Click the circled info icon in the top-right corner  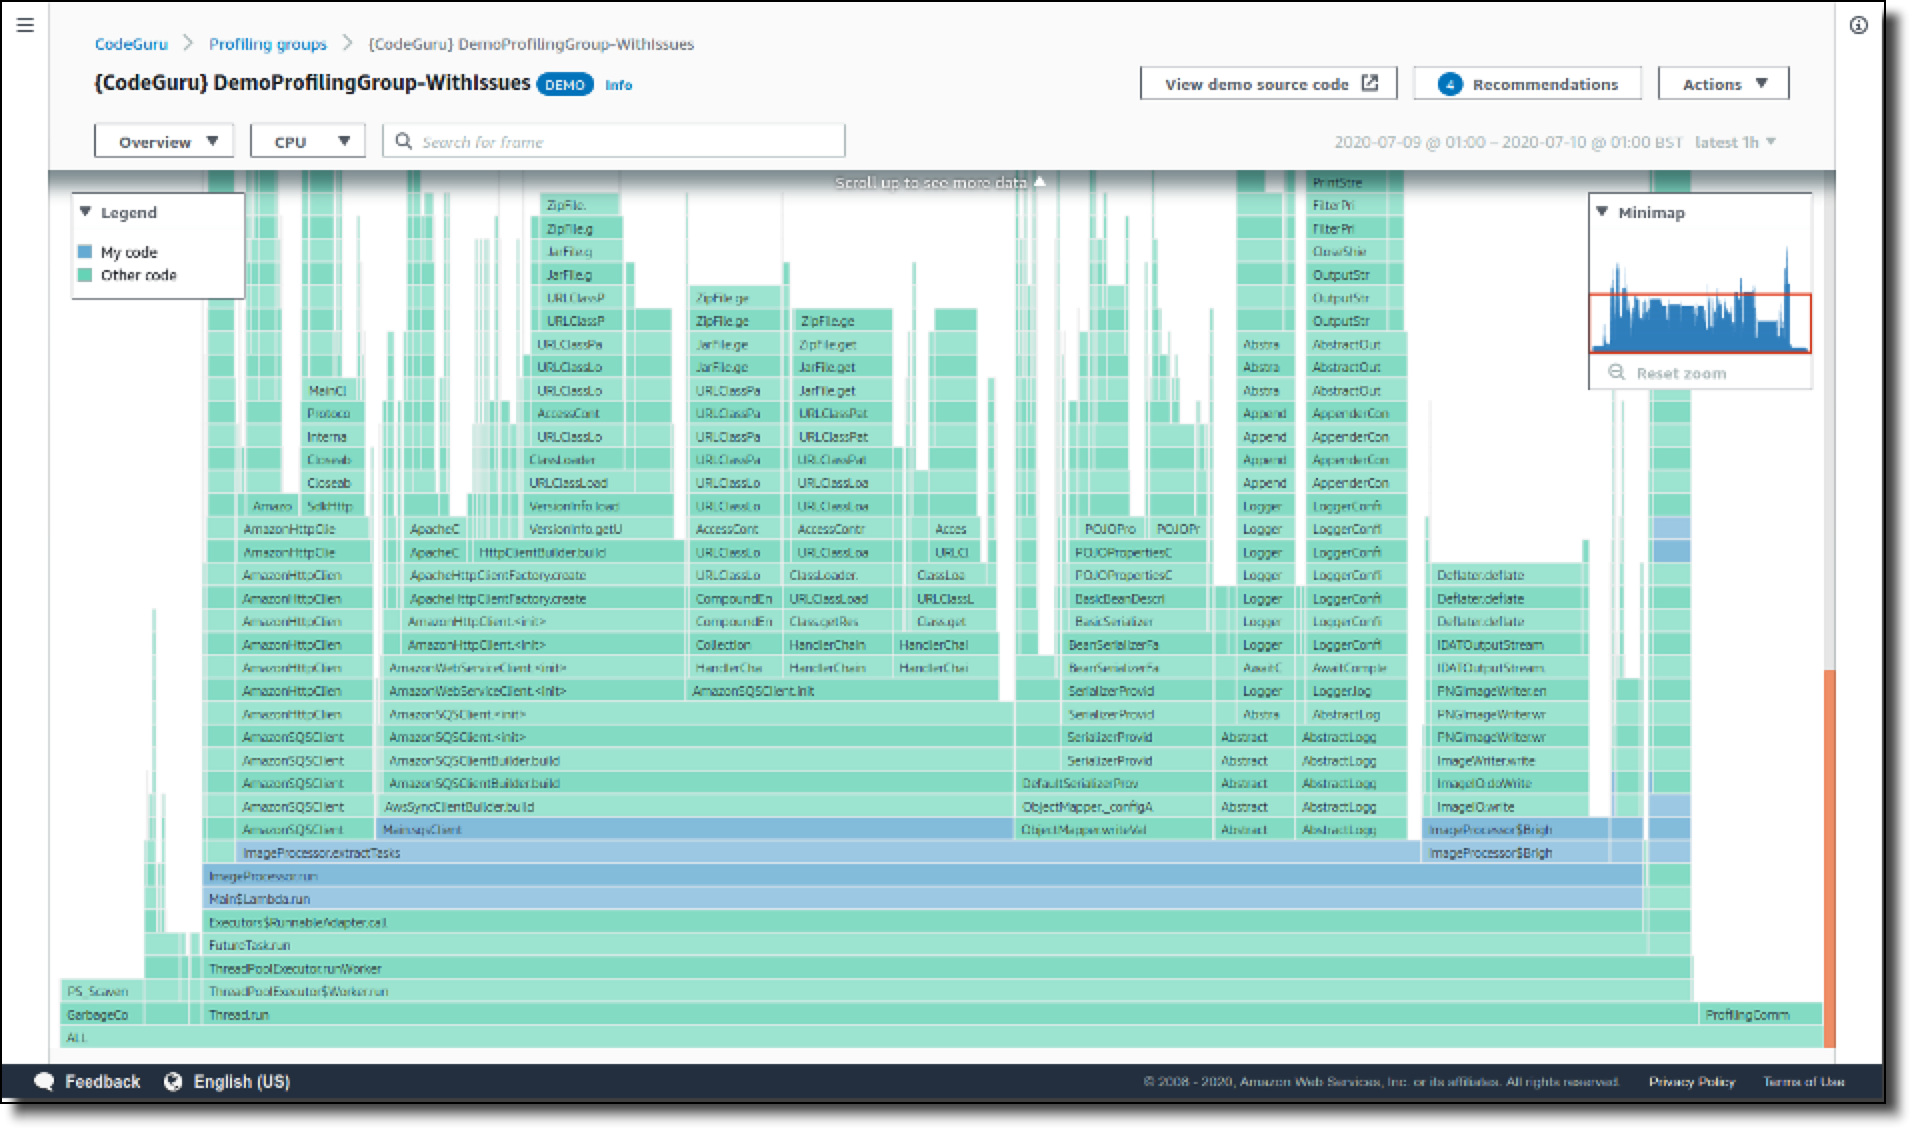pyautogui.click(x=1858, y=26)
